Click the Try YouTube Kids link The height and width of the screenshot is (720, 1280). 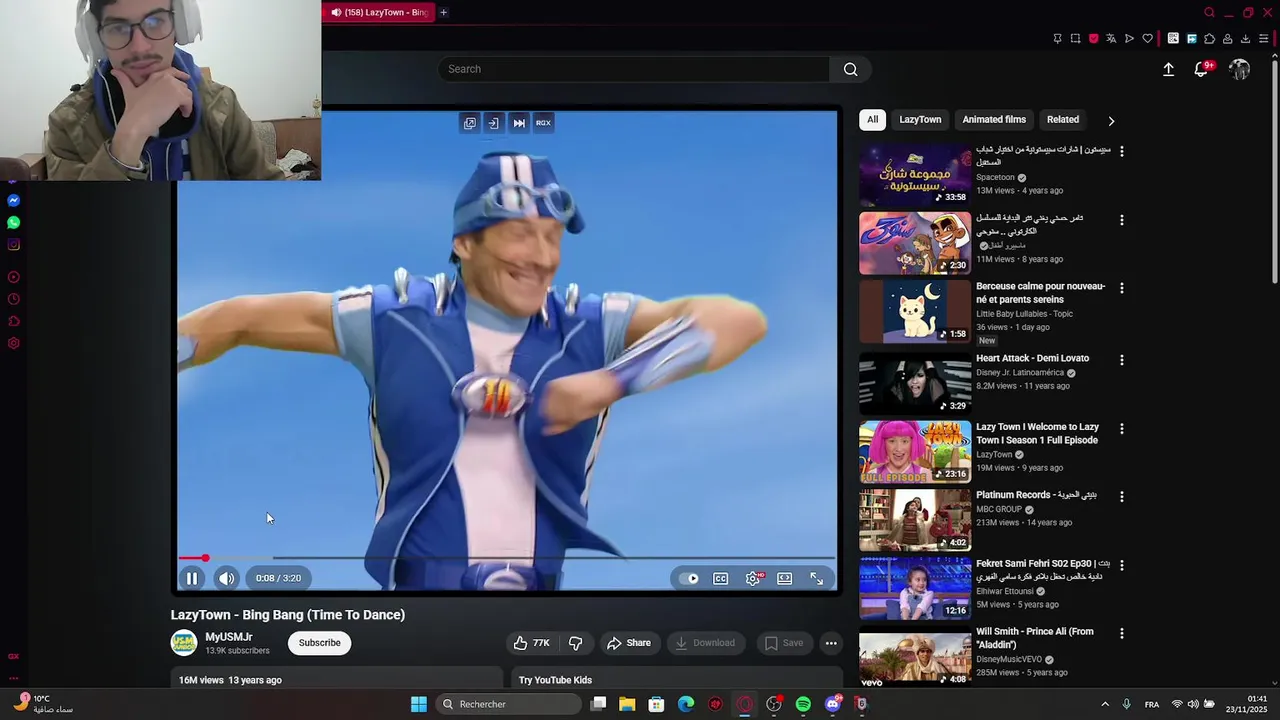click(555, 680)
